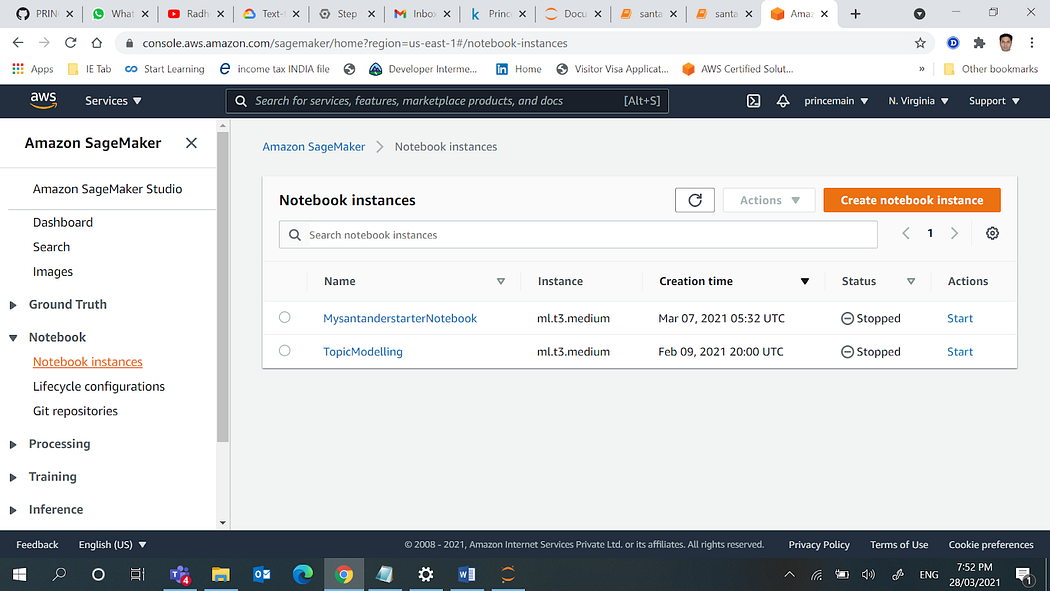This screenshot has height=591, width=1050.
Task: Open Outlook from taskbar
Action: tap(262, 574)
